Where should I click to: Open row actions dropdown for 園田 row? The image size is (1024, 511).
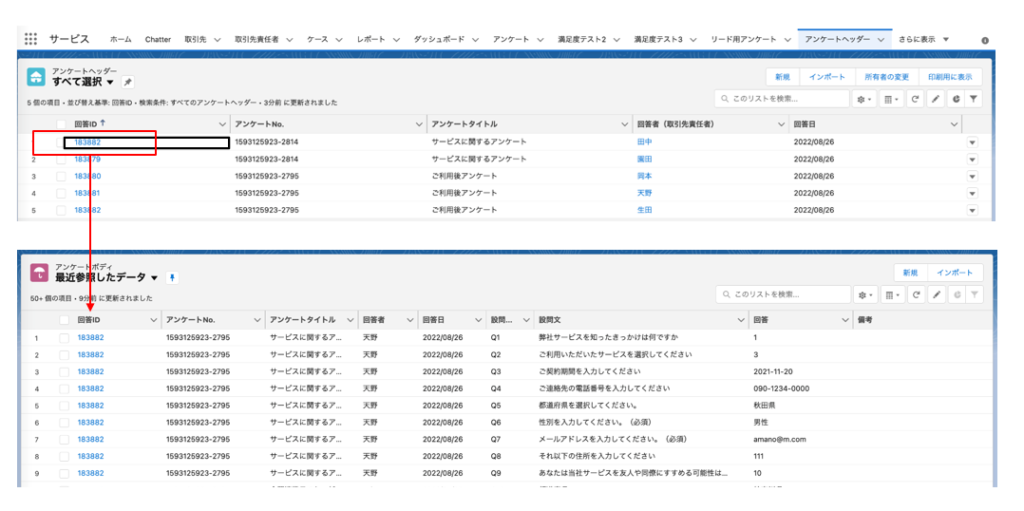click(972, 159)
